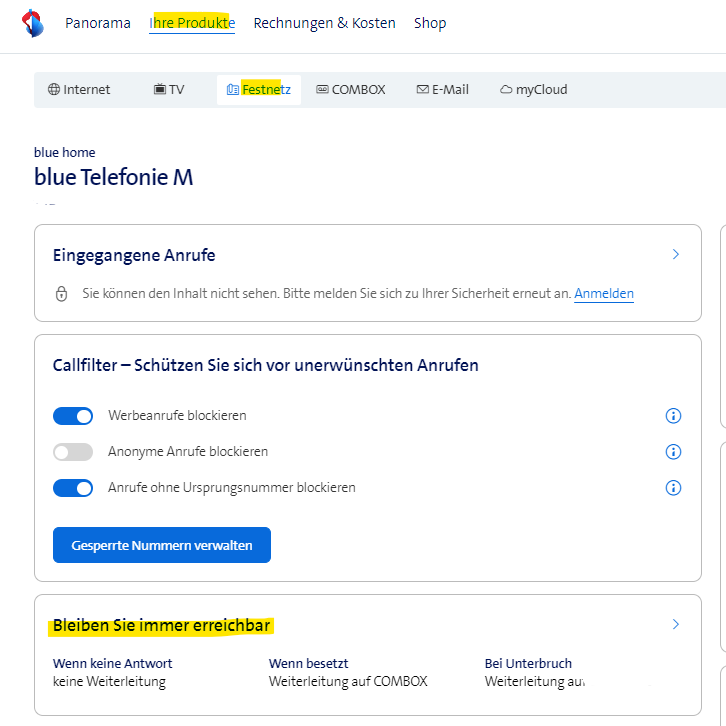Click the Bleiben Sie immer erreichbar heading
This screenshot has height=726, width=726.
pos(162,626)
